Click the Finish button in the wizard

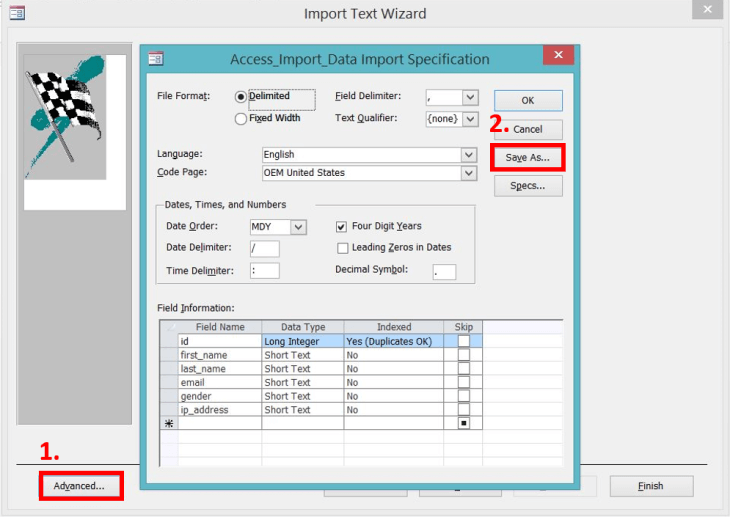pos(651,486)
